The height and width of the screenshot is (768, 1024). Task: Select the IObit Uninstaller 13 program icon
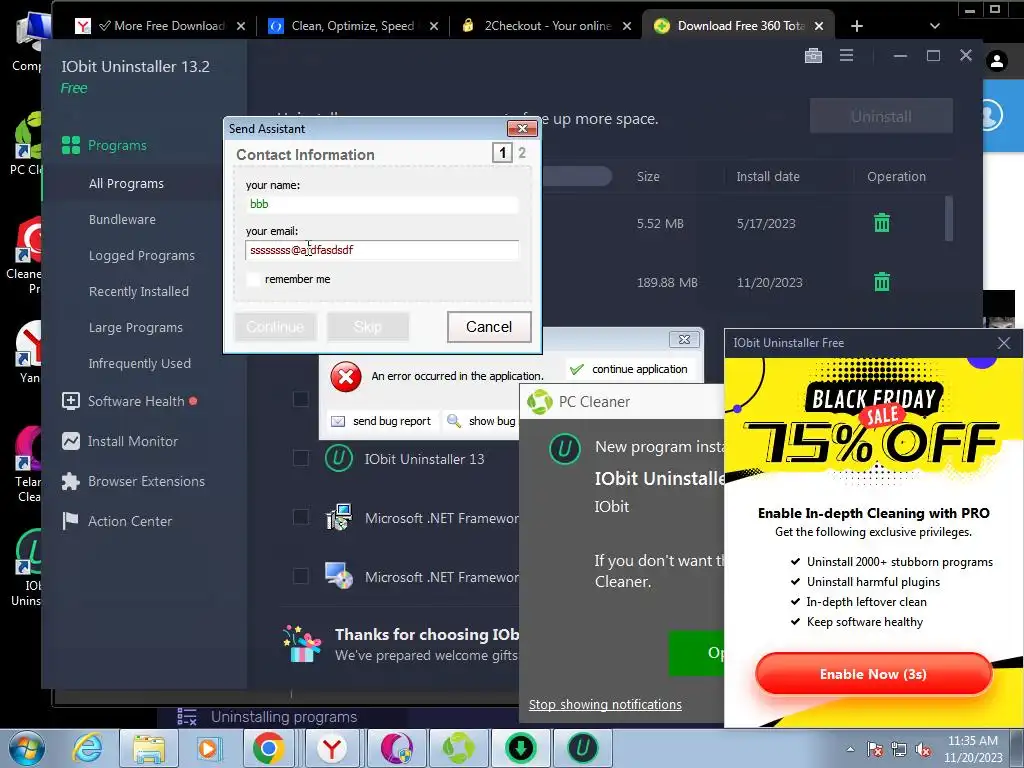pyautogui.click(x=339, y=458)
